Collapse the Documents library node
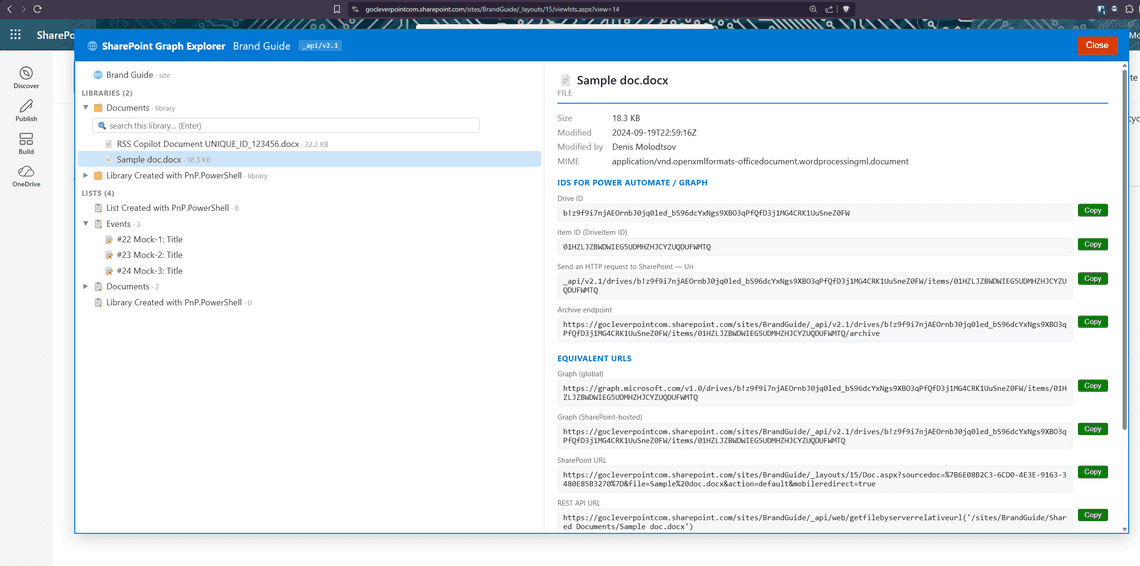This screenshot has height=566, width=1140. 86,108
